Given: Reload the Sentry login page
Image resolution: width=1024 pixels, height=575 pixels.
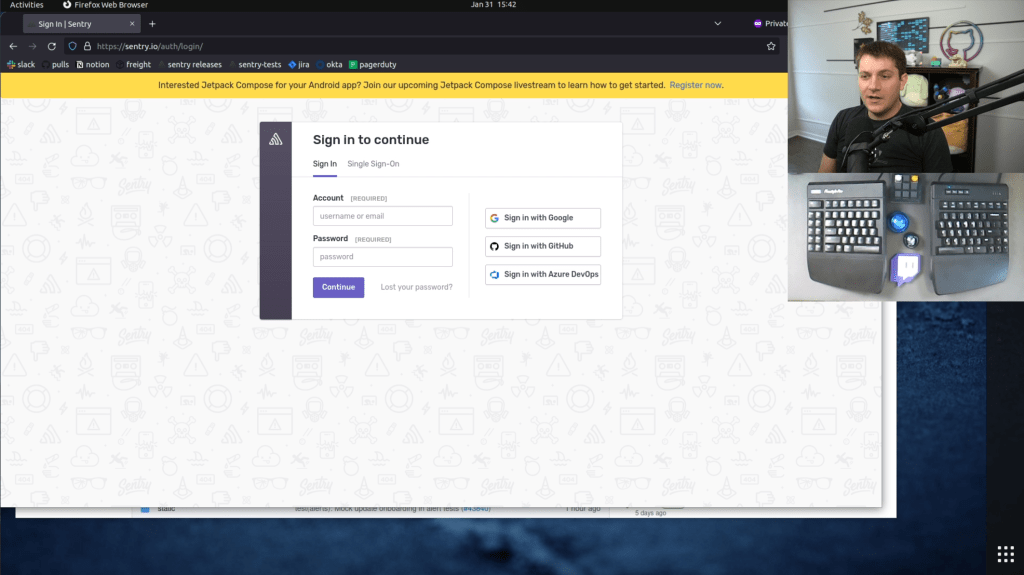Looking at the screenshot, I should point(52,46).
